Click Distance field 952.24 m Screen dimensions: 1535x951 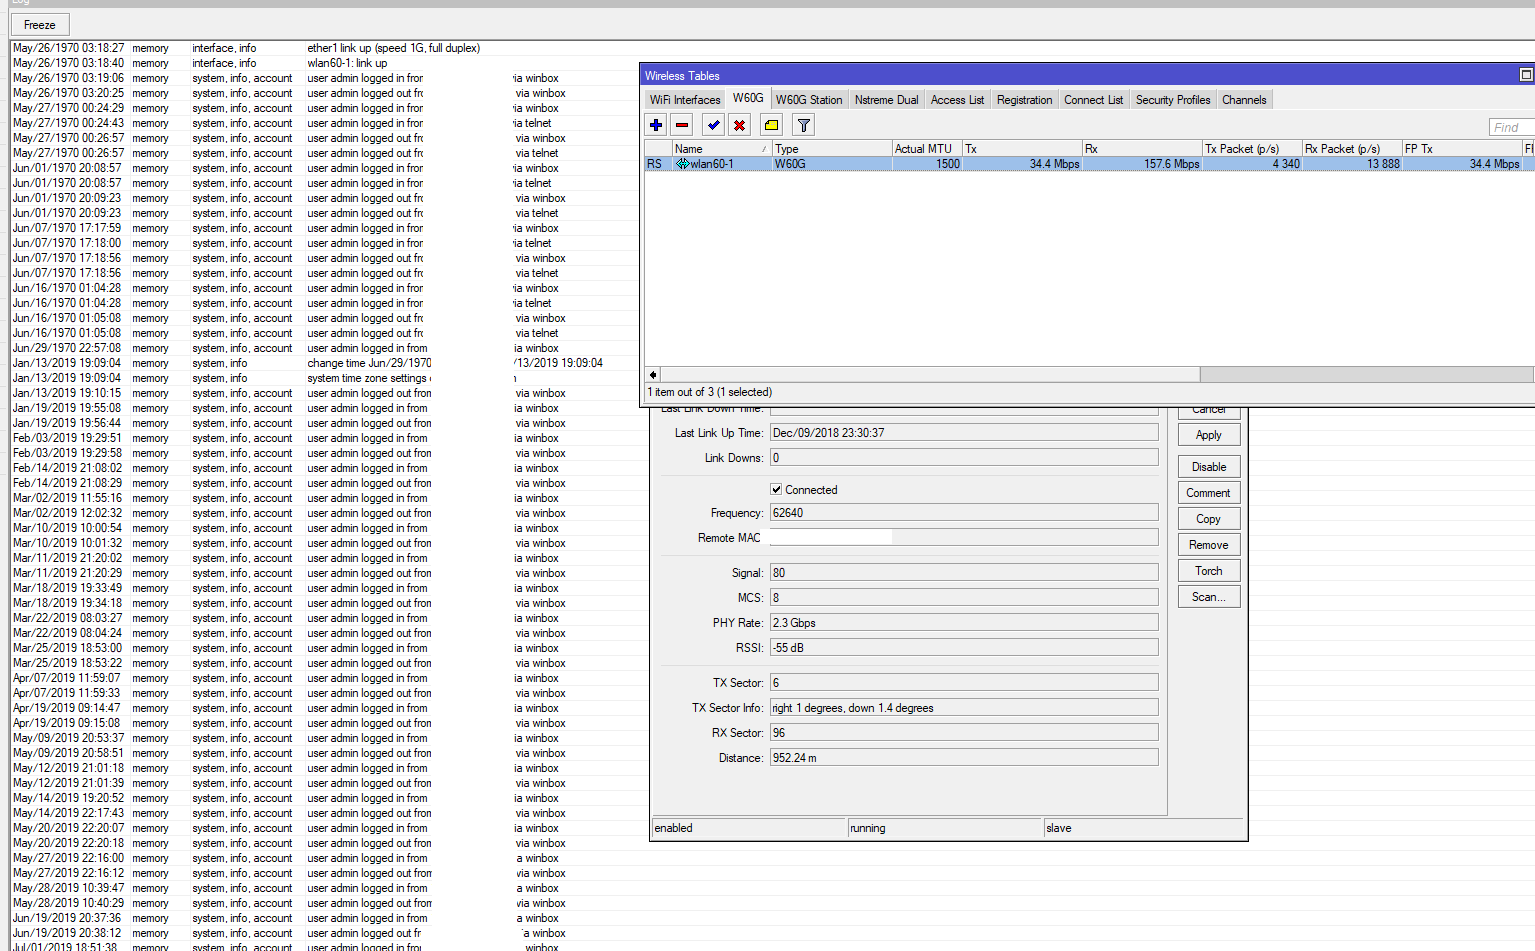(x=964, y=758)
